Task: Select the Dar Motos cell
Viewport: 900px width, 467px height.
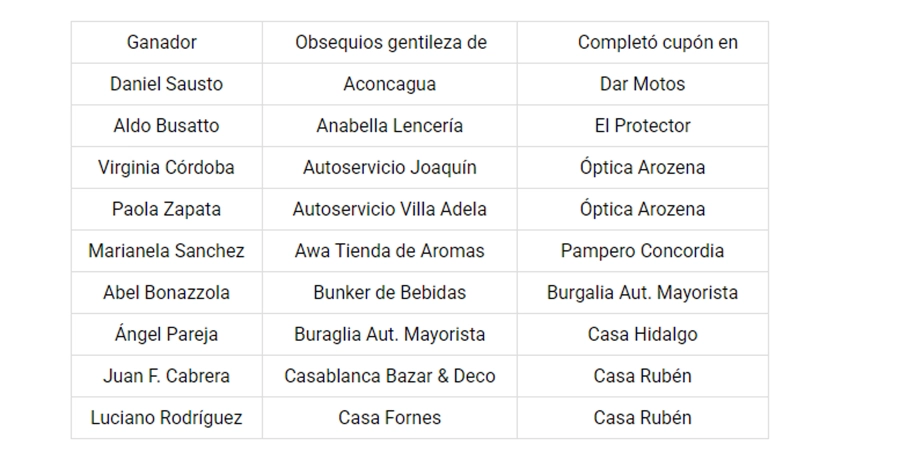Action: [642, 85]
